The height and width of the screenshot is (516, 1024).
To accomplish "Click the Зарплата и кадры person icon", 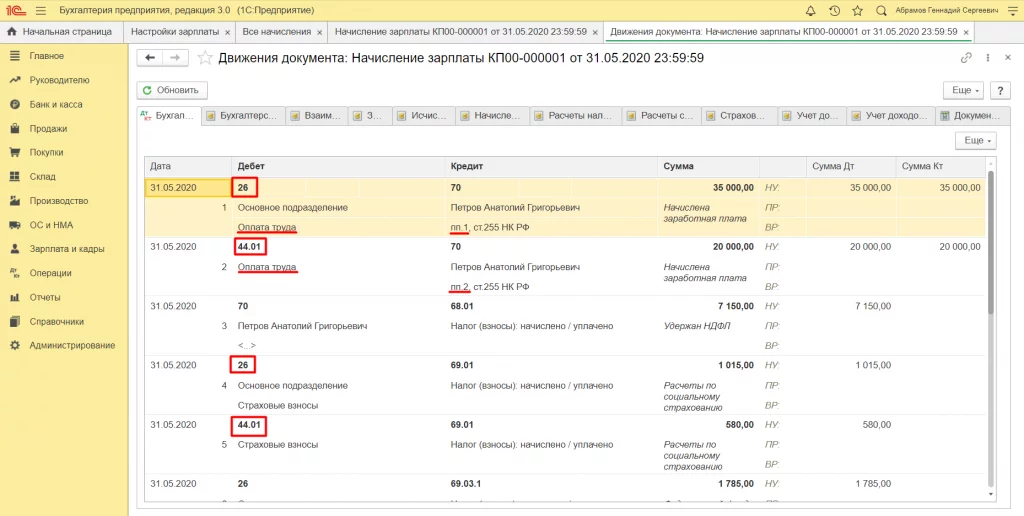I will pos(15,249).
